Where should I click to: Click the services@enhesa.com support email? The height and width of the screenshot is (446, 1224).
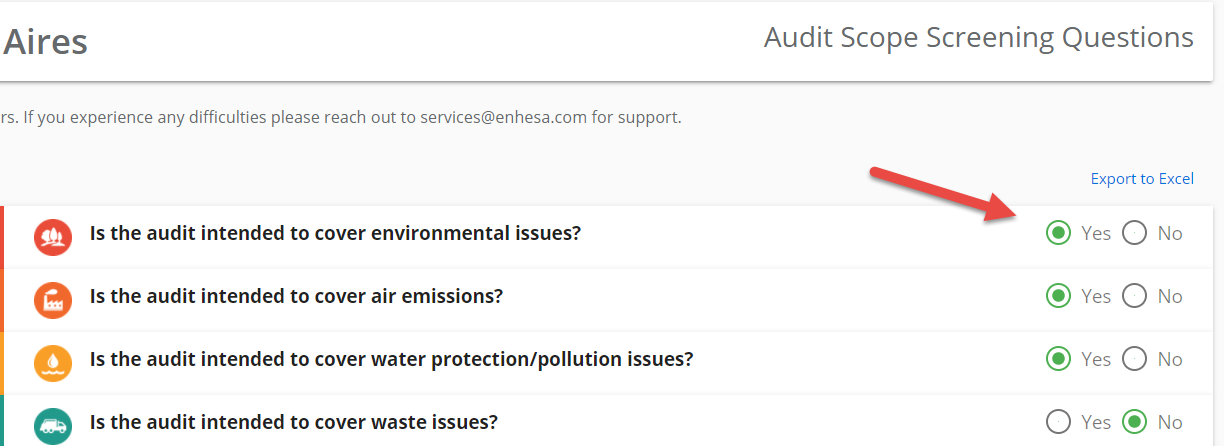point(503,117)
